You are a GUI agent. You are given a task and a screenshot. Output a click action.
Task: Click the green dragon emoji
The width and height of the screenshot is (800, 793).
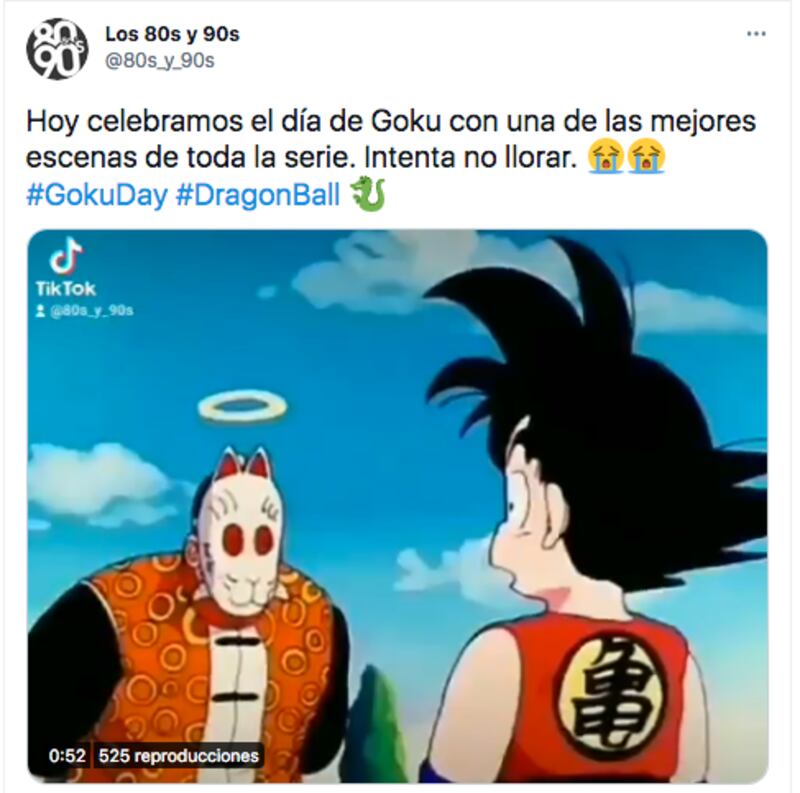click(x=367, y=194)
